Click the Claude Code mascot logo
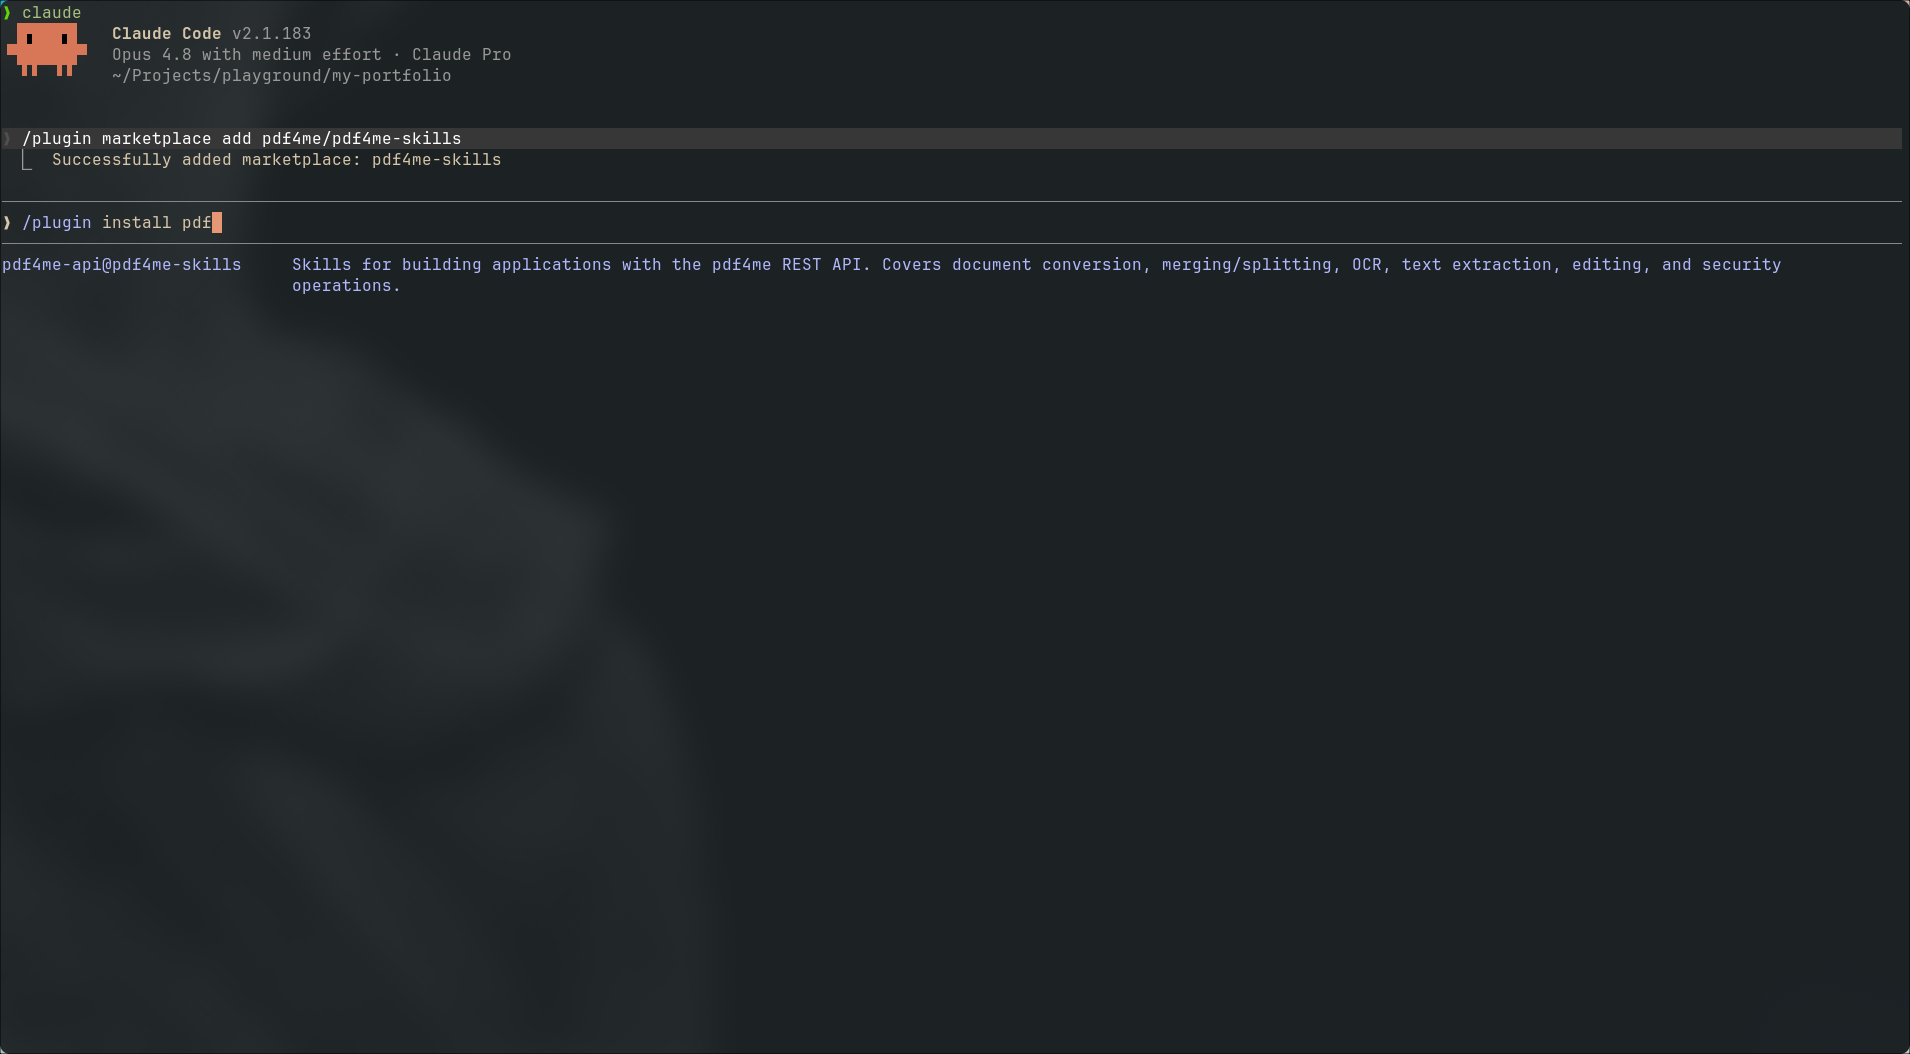1910x1054 pixels. coord(47,49)
